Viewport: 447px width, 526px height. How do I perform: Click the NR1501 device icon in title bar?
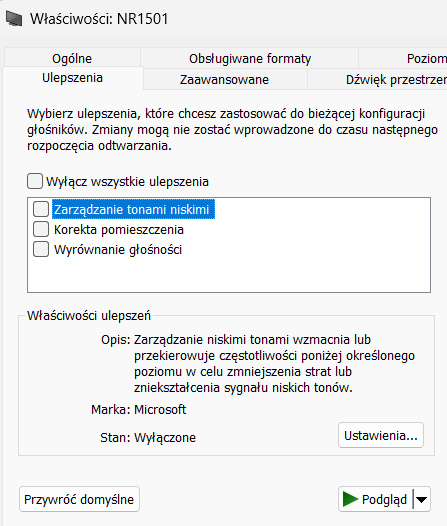coord(14,19)
